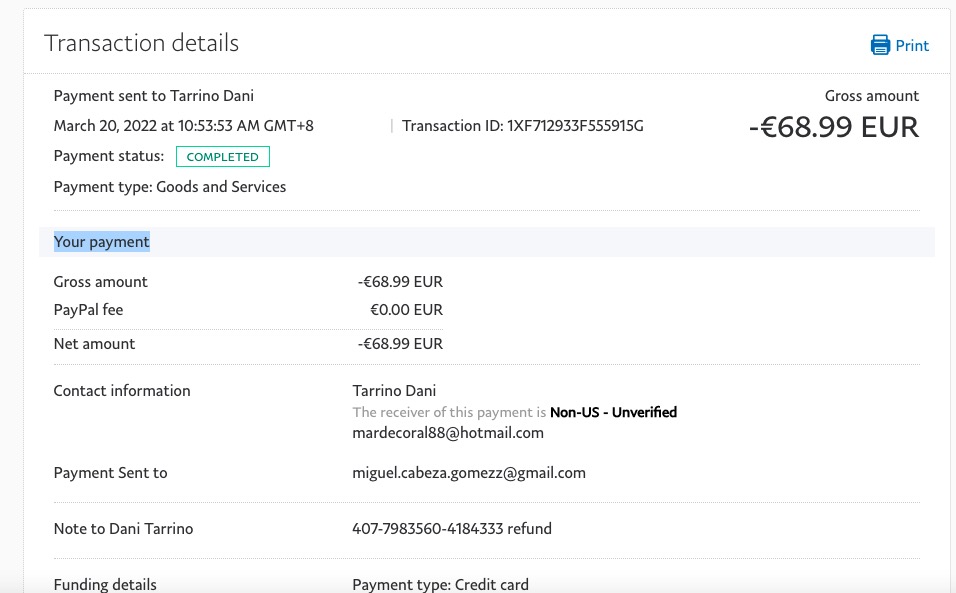Click the printer icon
This screenshot has width=956, height=593.
880,45
